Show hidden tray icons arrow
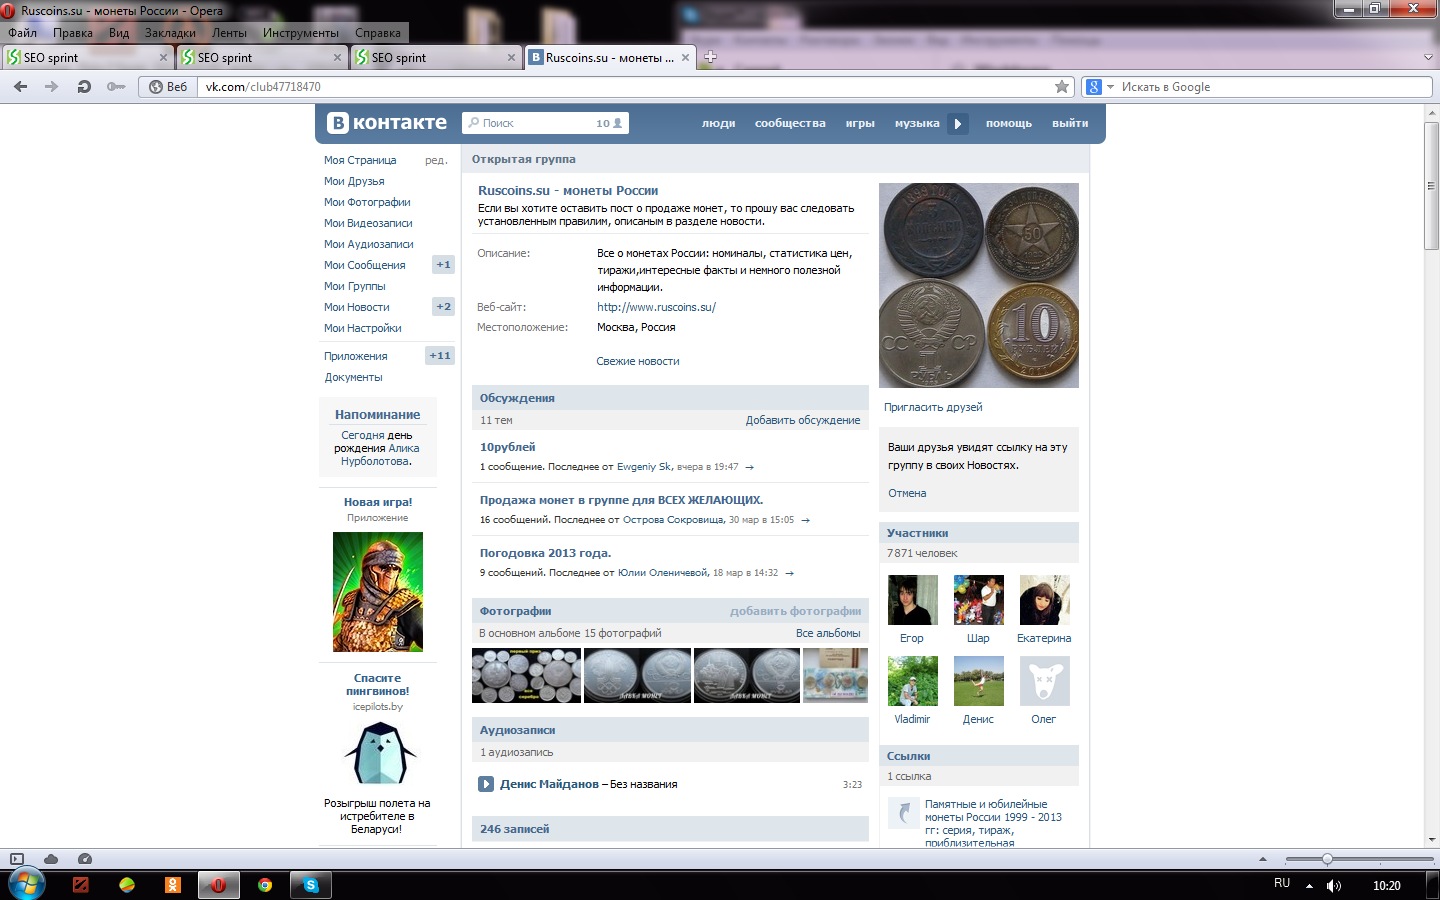 pos(1309,885)
